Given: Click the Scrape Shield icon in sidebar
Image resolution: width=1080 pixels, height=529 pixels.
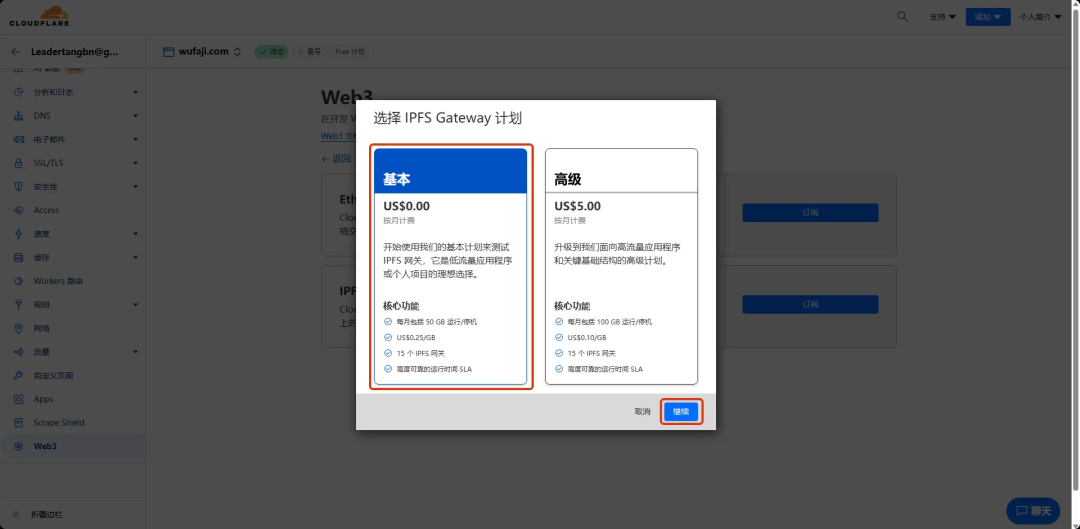Looking at the screenshot, I should pyautogui.click(x=19, y=422).
